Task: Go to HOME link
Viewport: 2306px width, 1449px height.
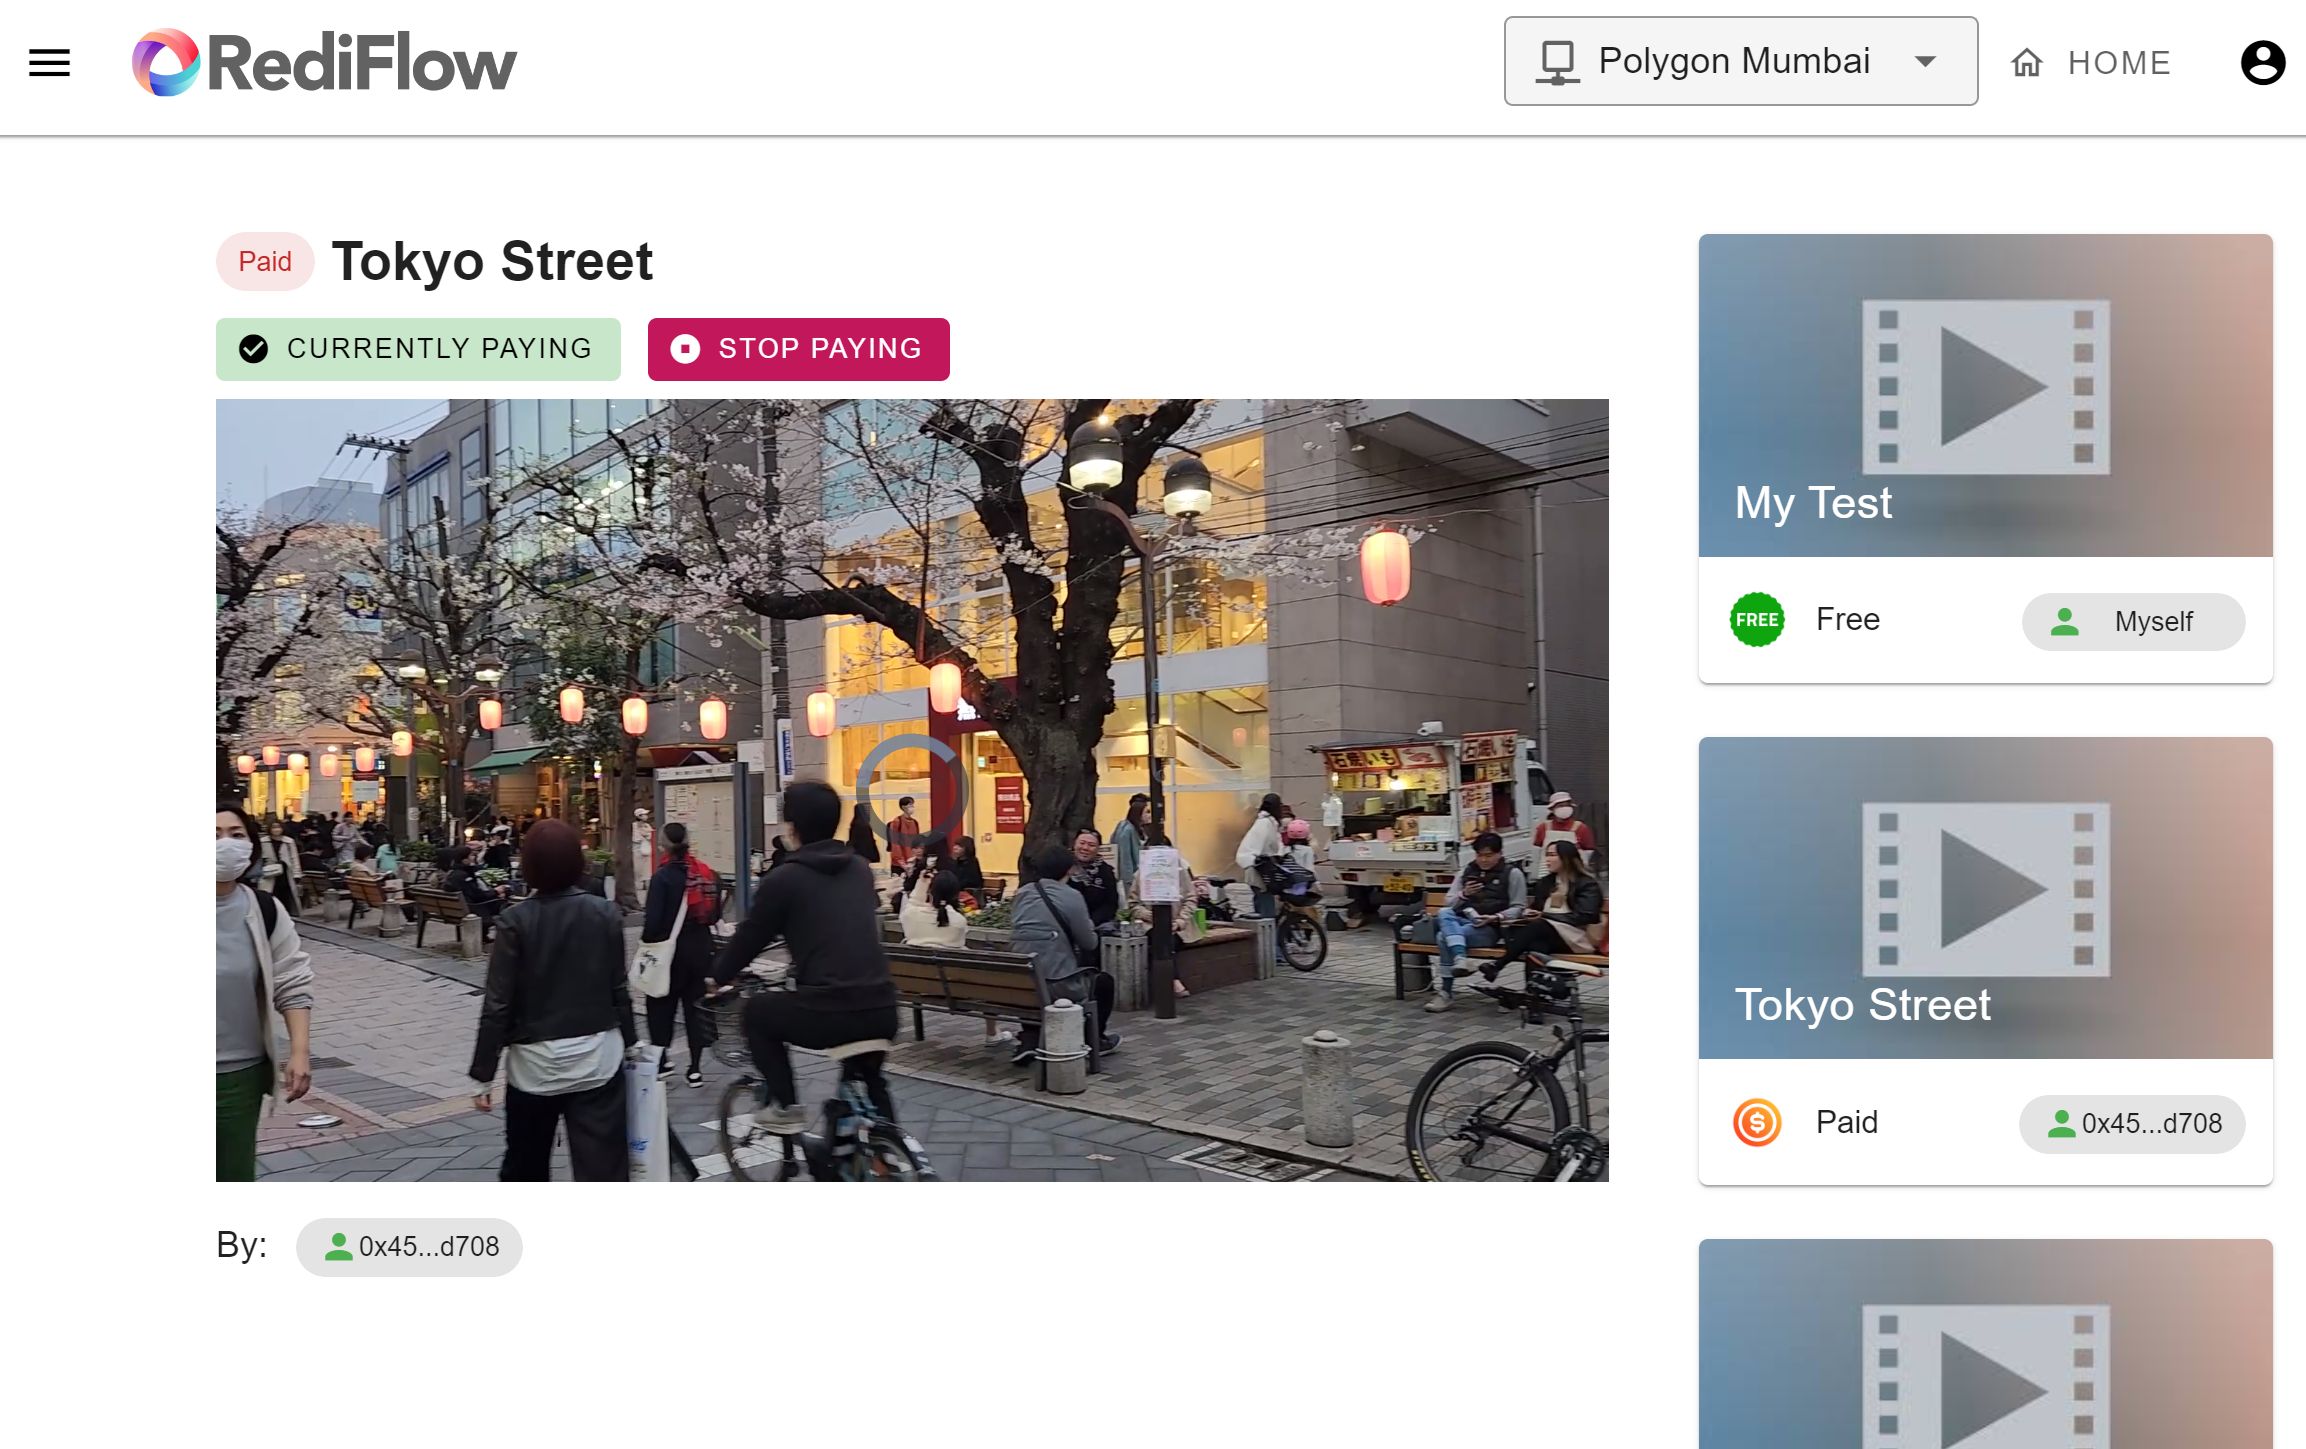Action: pyautogui.click(x=2090, y=63)
